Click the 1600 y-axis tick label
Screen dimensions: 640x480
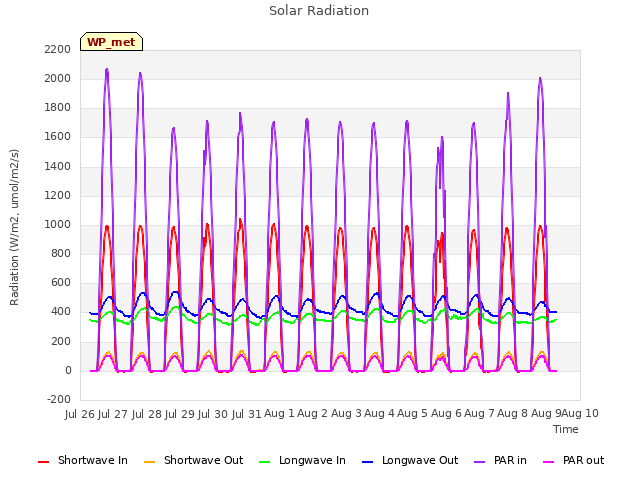[58, 137]
